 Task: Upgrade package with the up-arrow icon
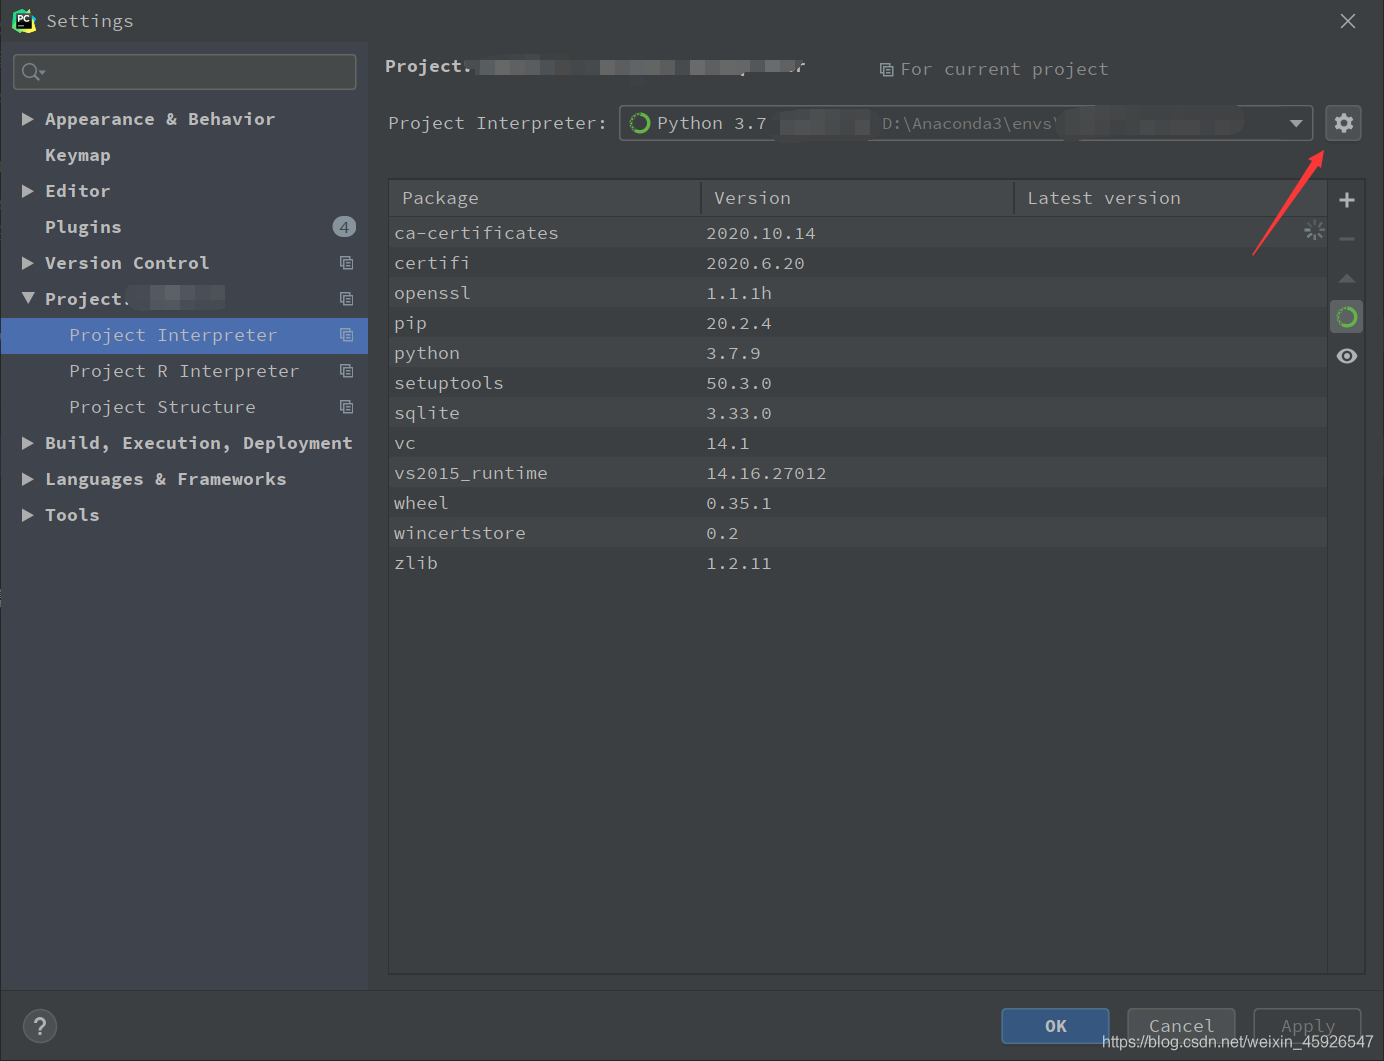pos(1347,278)
